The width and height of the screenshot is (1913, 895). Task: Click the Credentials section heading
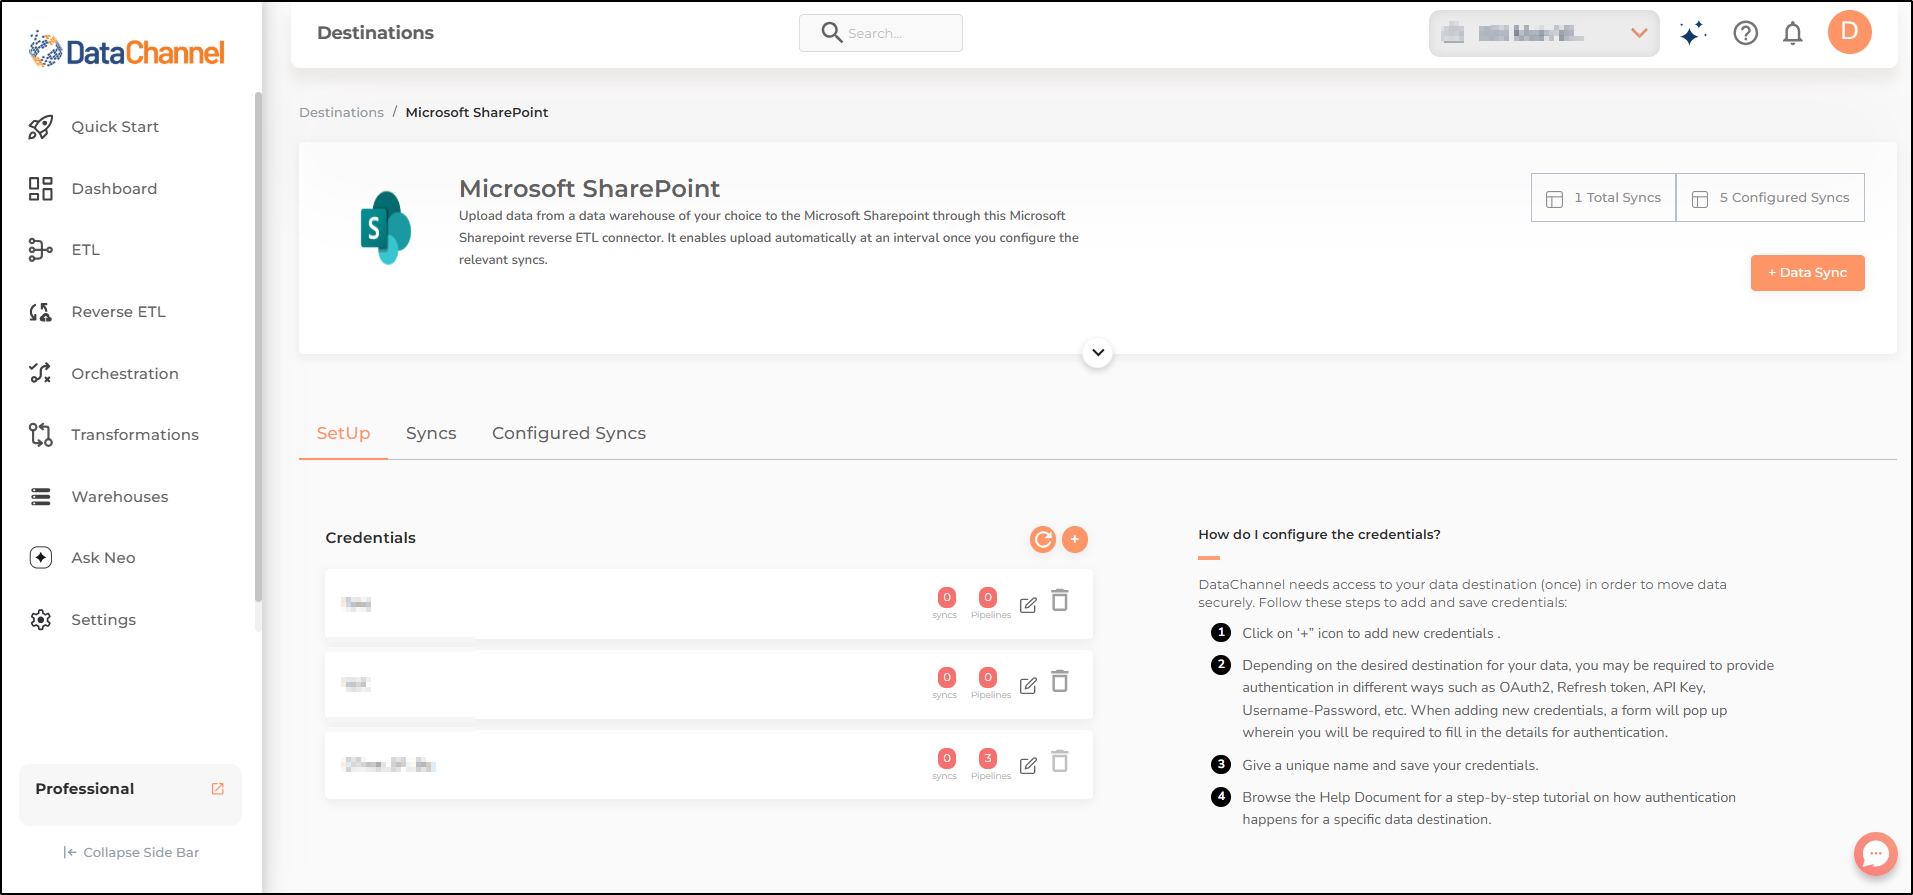[370, 538]
